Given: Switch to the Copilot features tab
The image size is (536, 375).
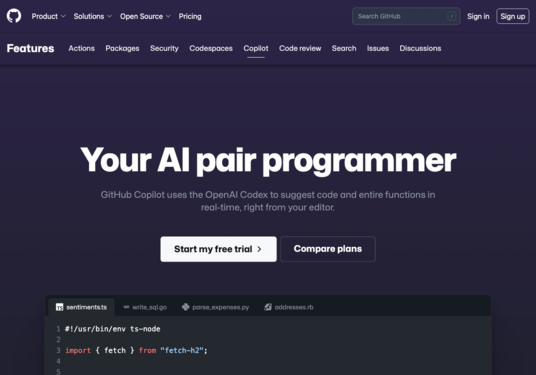Looking at the screenshot, I should point(256,49).
